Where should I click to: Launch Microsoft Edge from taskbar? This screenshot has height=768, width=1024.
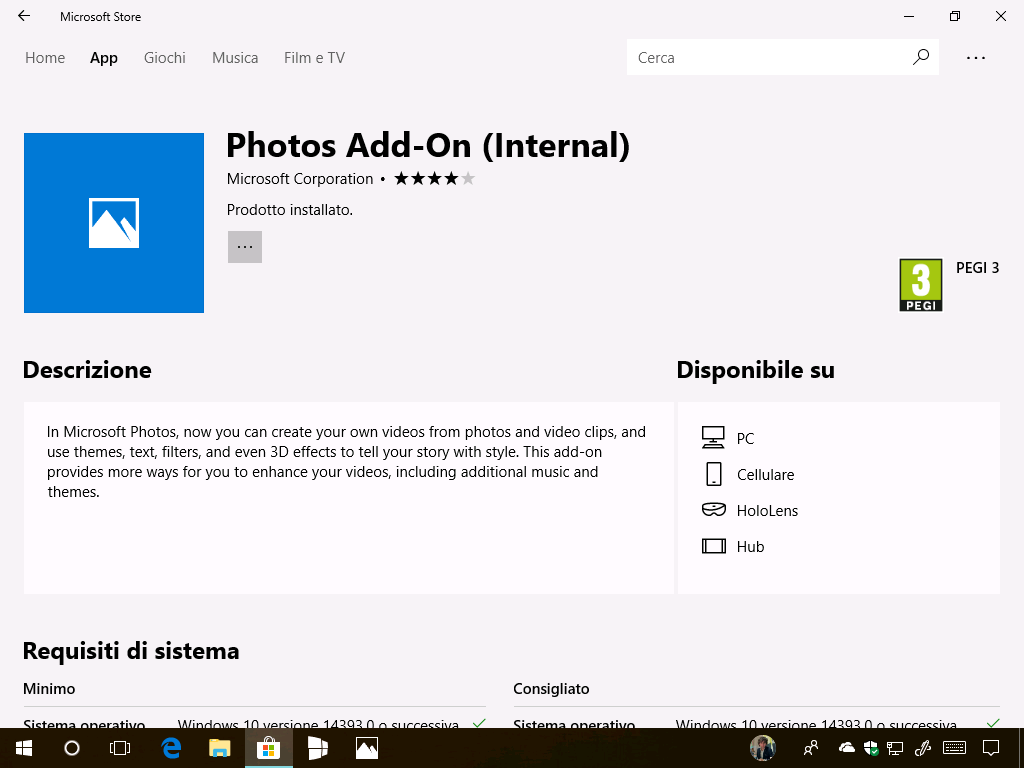171,748
